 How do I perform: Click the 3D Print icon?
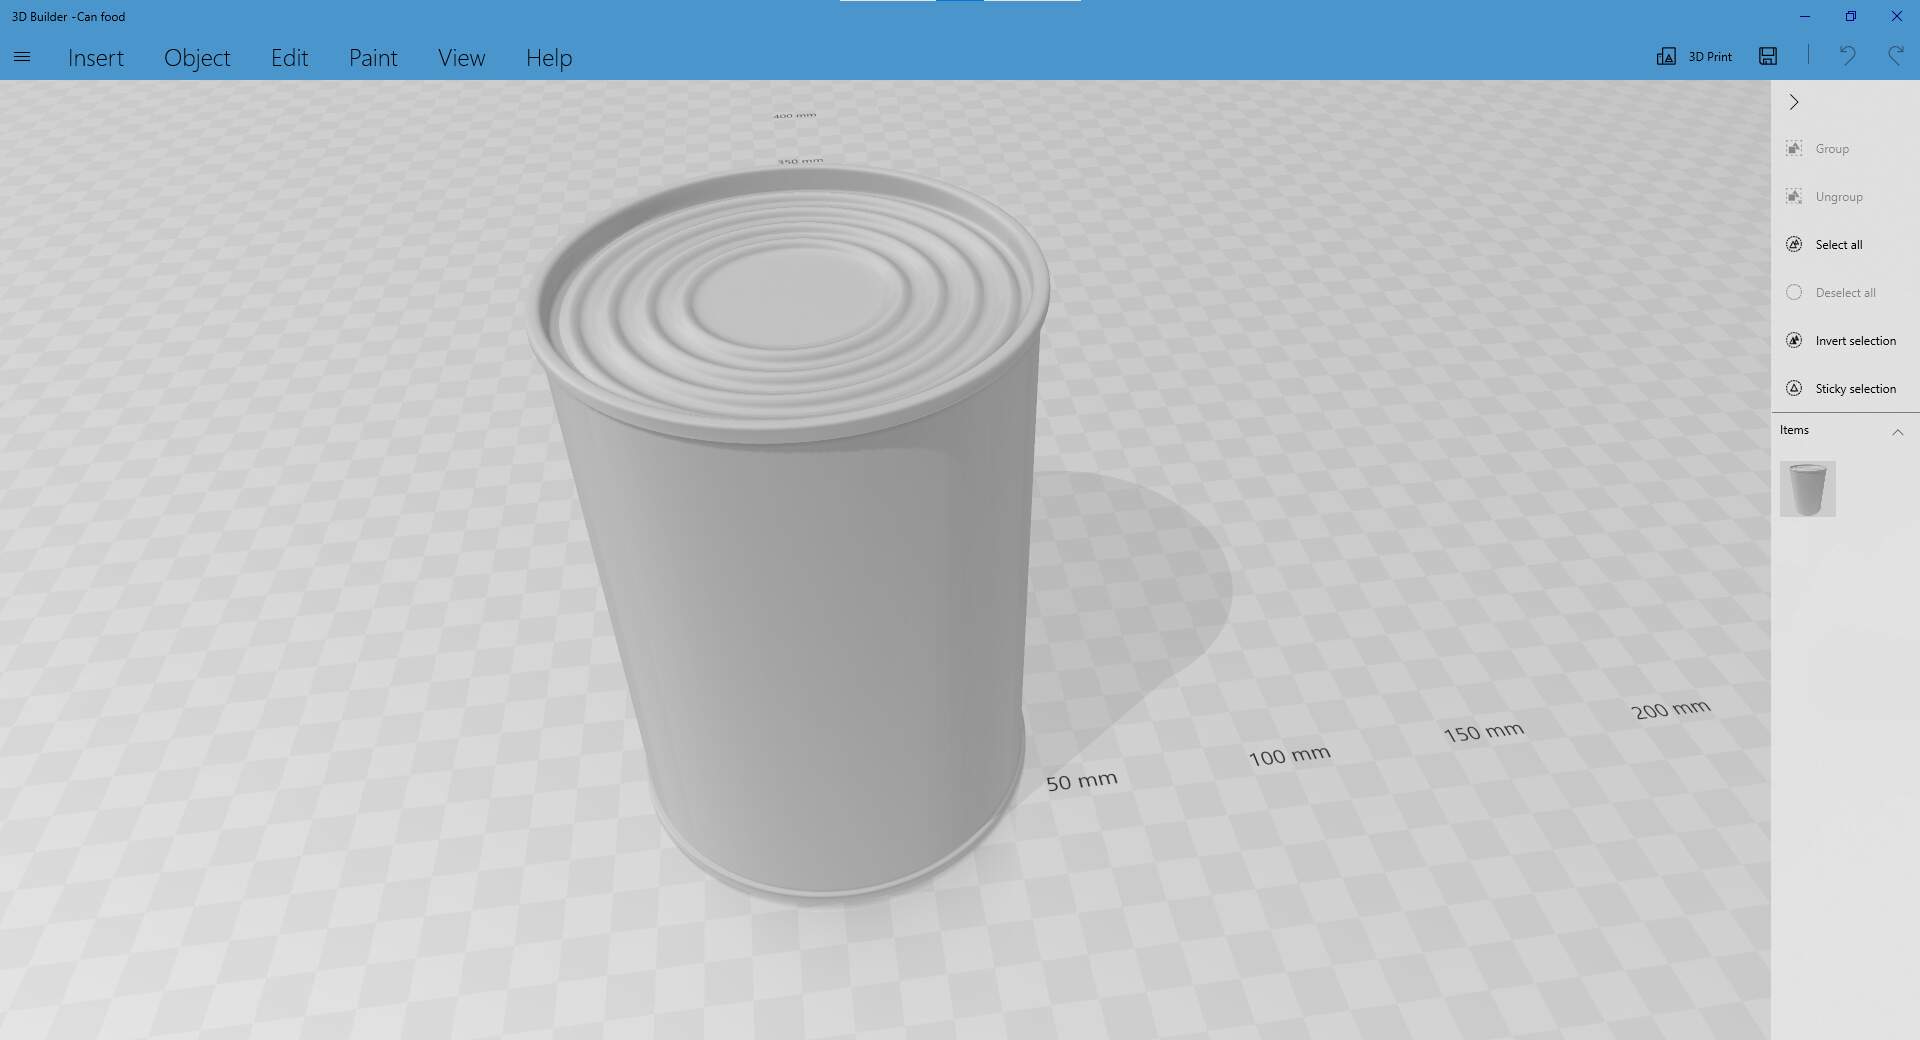[x=1666, y=57]
